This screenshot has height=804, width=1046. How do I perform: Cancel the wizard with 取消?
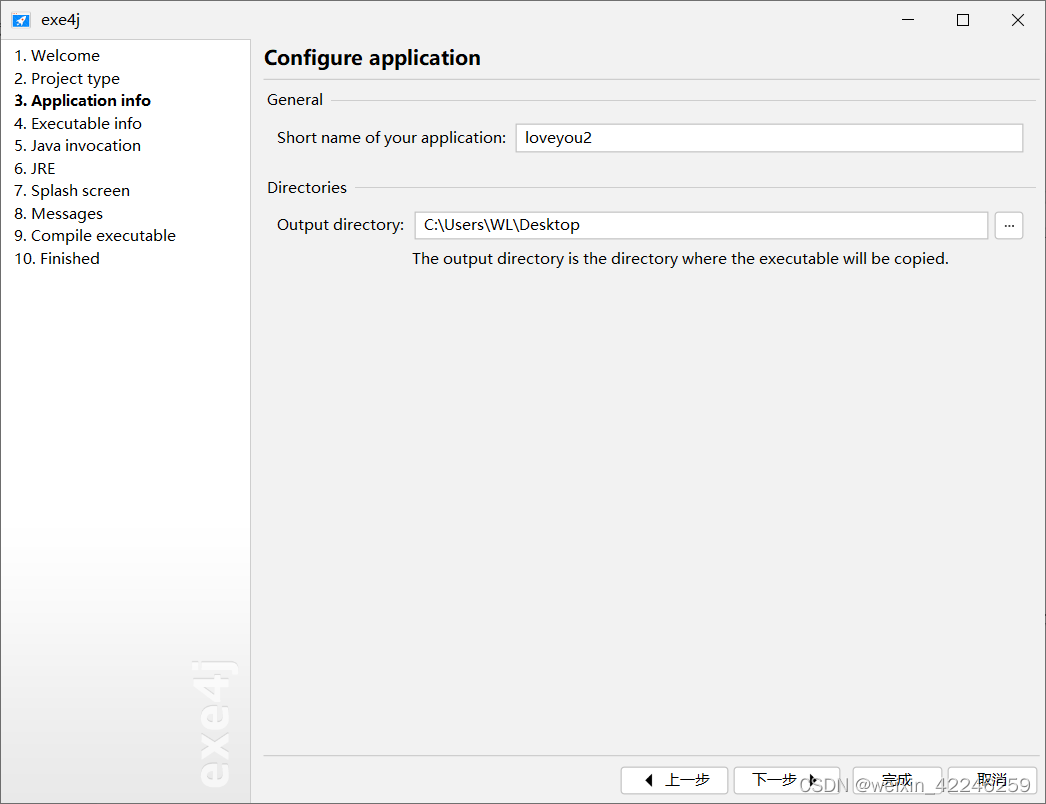point(992,780)
